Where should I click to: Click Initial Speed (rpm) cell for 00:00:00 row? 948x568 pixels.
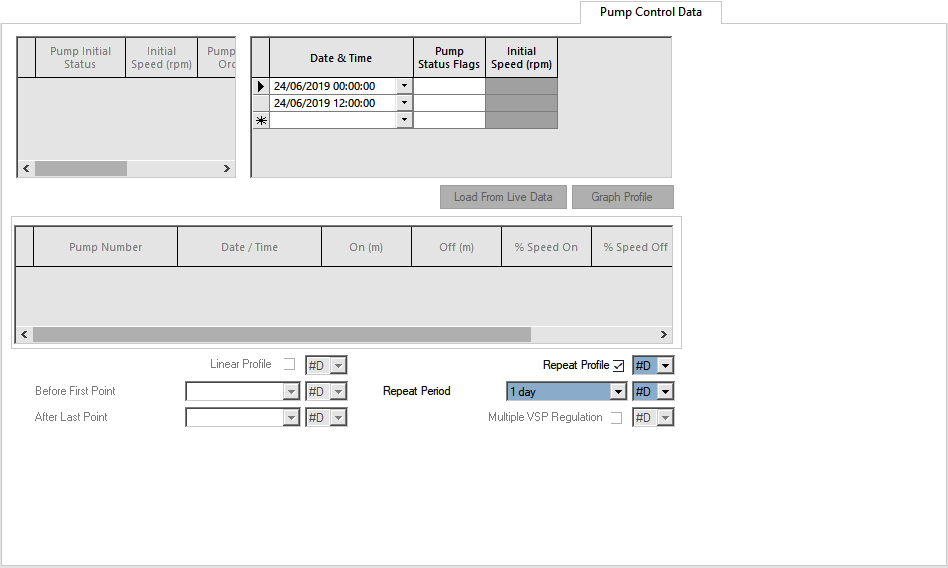pos(521,86)
